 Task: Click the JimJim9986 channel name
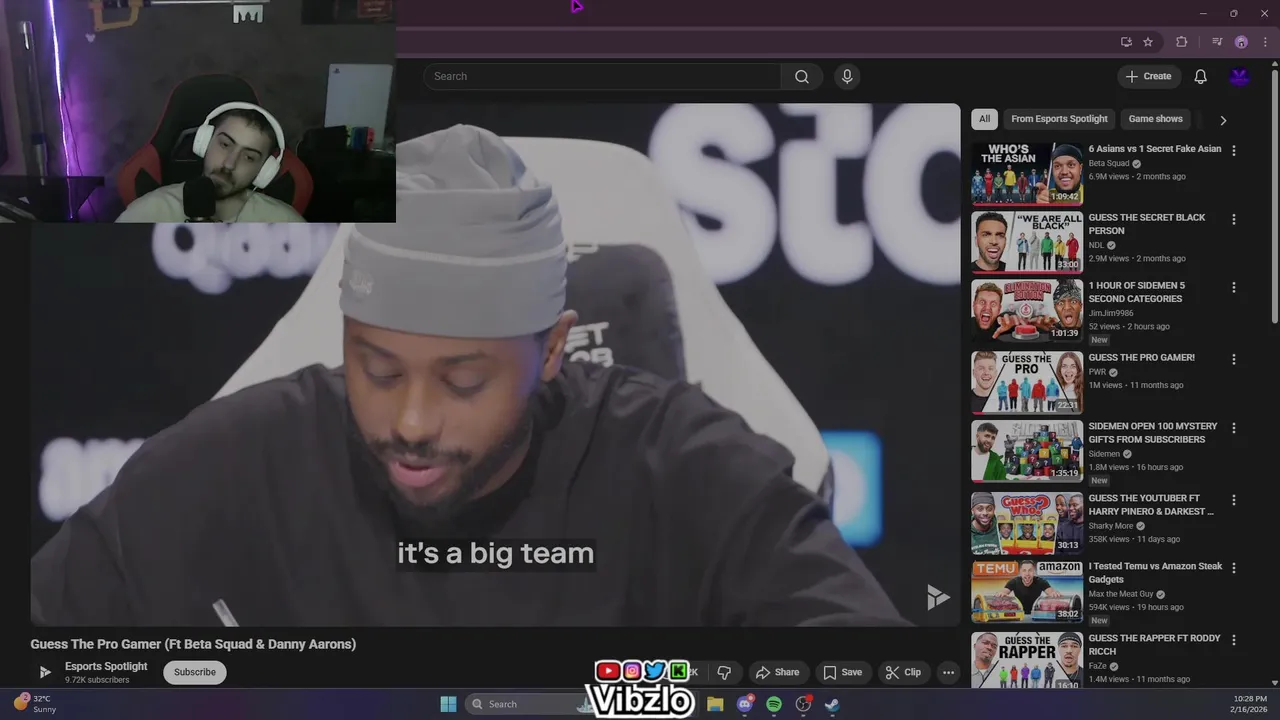[1111, 313]
